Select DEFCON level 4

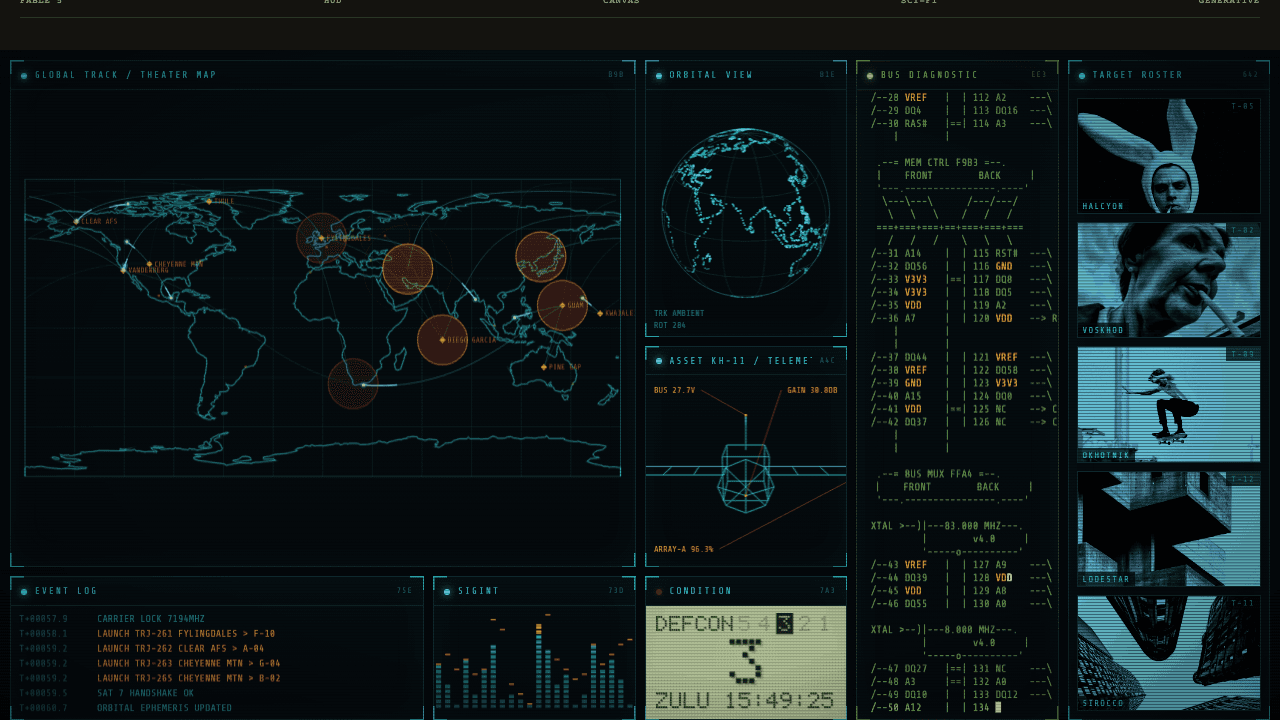(764, 625)
